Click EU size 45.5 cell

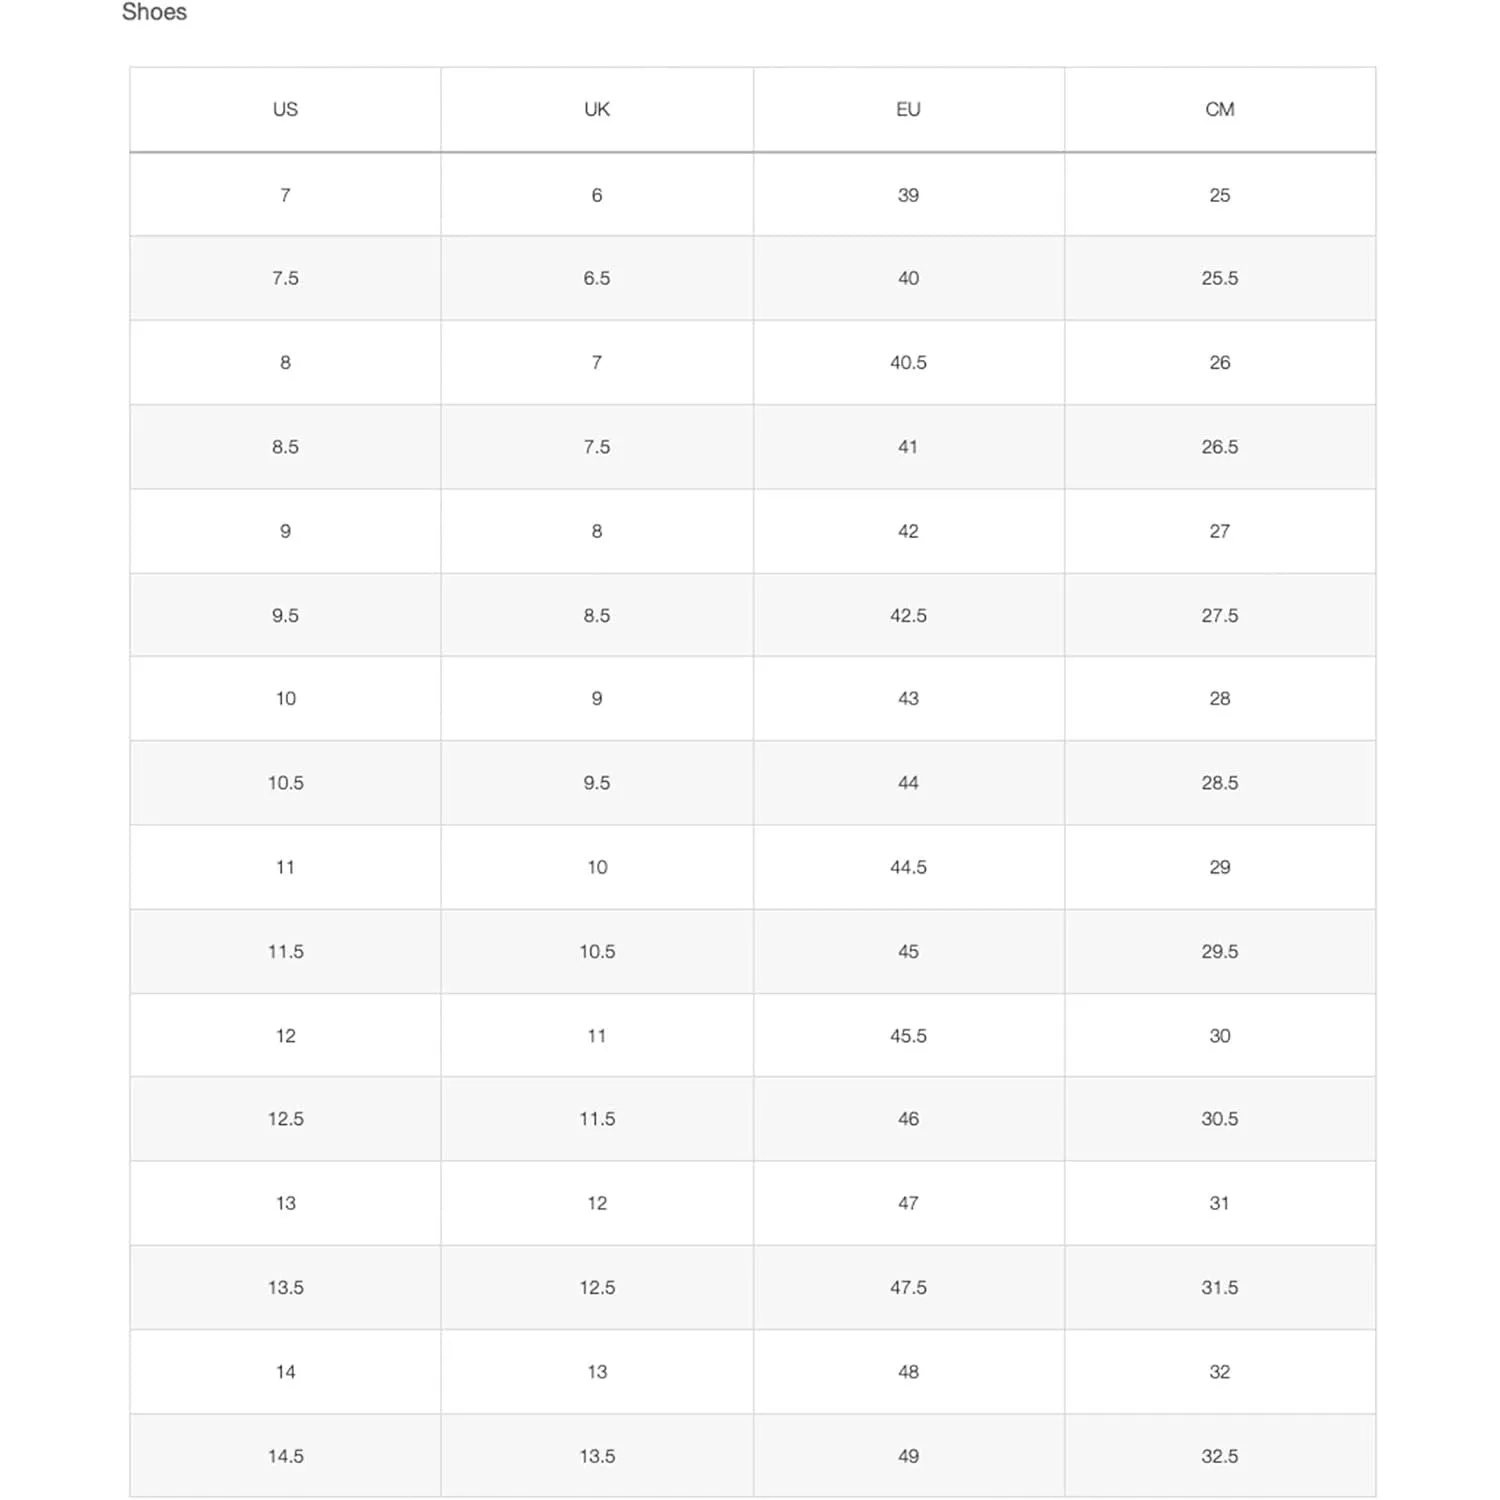[x=908, y=1035]
